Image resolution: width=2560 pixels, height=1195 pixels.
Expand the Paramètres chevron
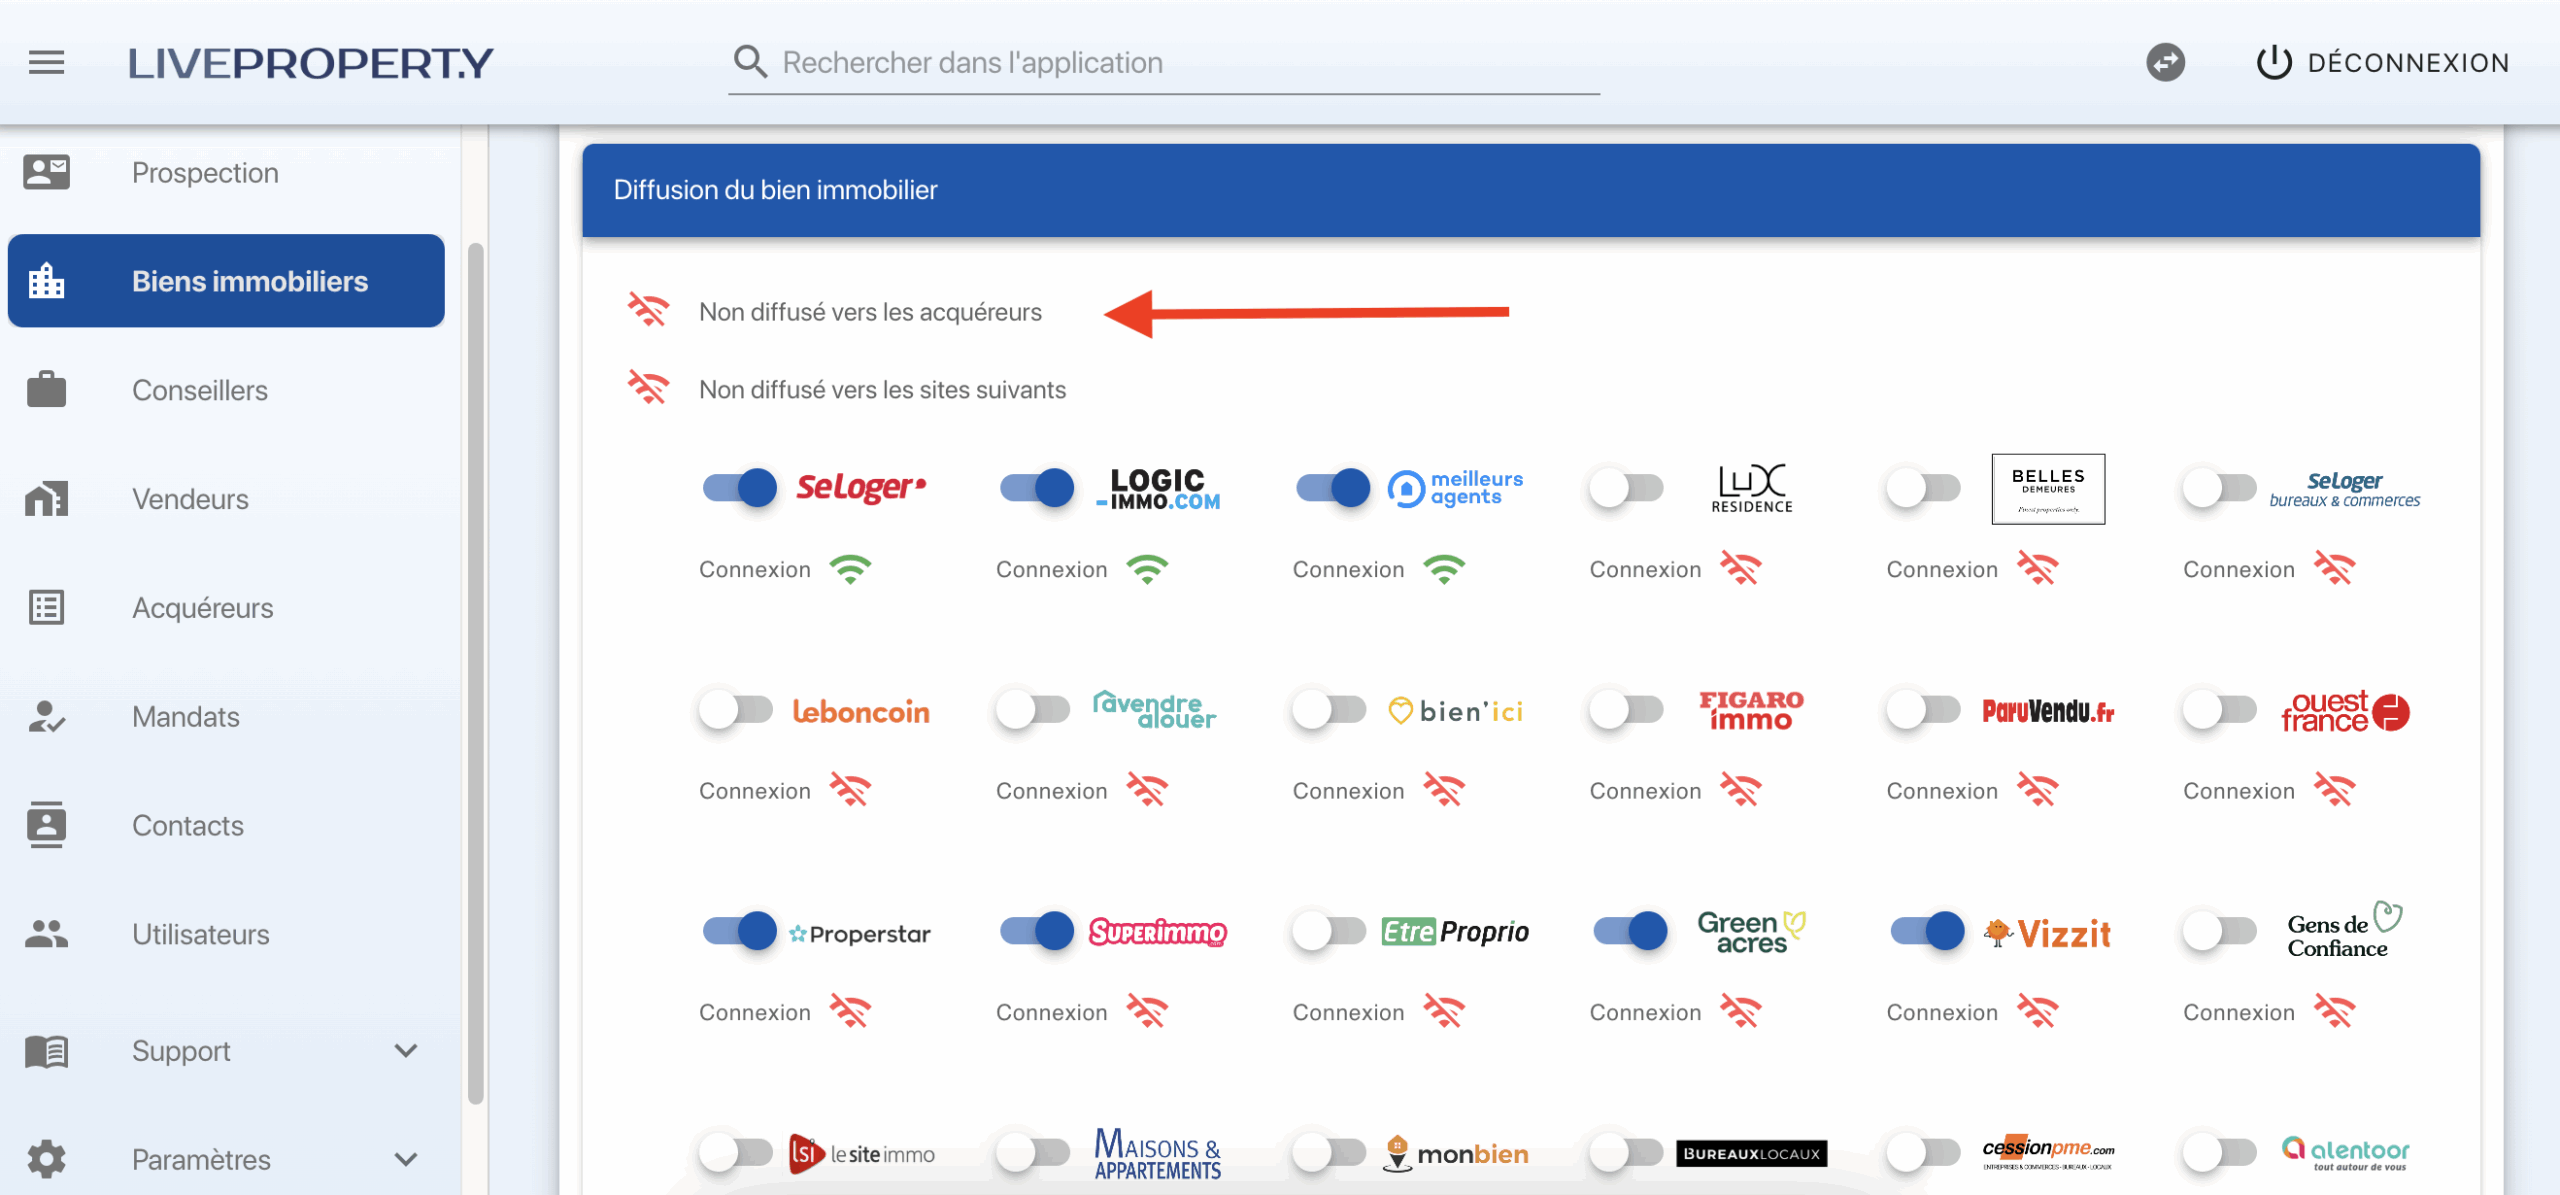click(x=405, y=1159)
